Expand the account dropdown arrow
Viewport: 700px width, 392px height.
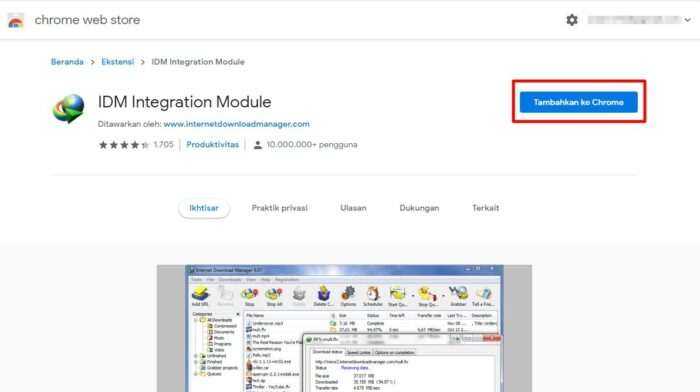[688, 20]
